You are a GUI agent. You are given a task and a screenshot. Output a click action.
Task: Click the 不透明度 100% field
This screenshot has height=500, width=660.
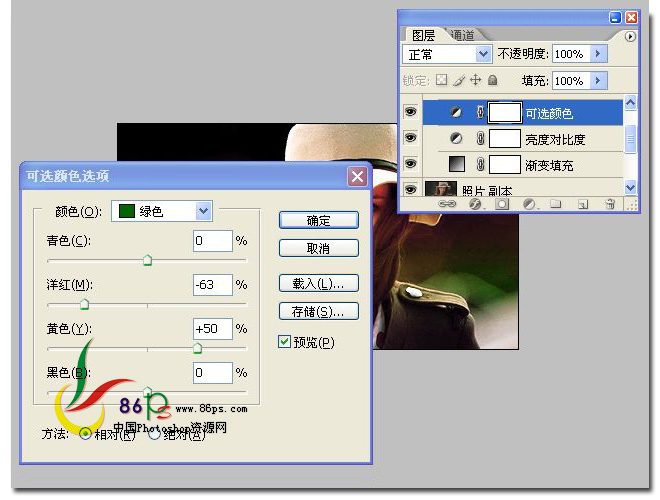coord(571,54)
